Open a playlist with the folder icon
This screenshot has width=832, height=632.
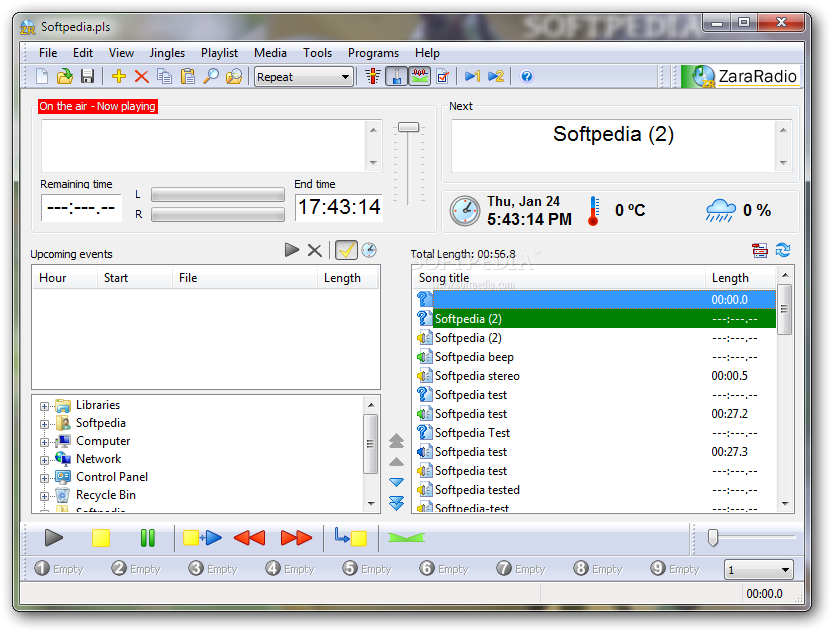65,76
